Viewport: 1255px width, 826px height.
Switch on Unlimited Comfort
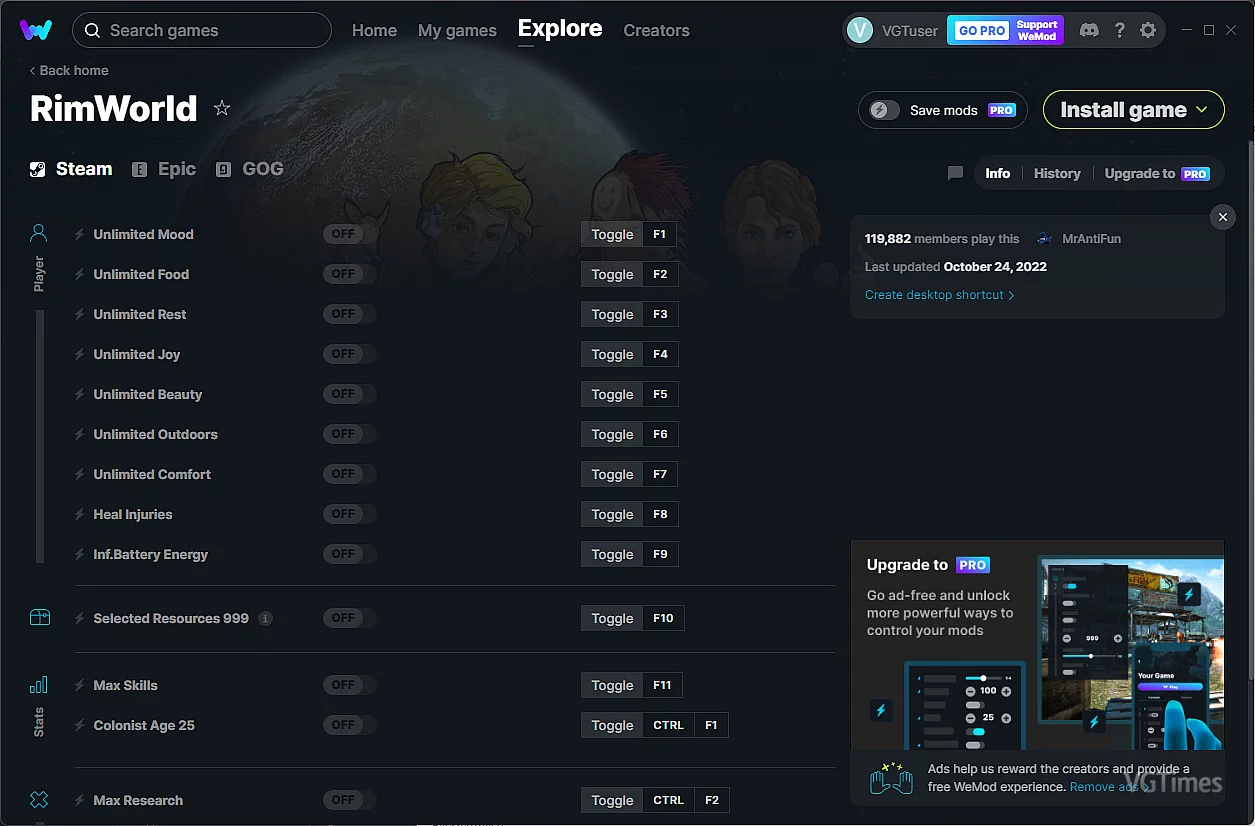[349, 474]
